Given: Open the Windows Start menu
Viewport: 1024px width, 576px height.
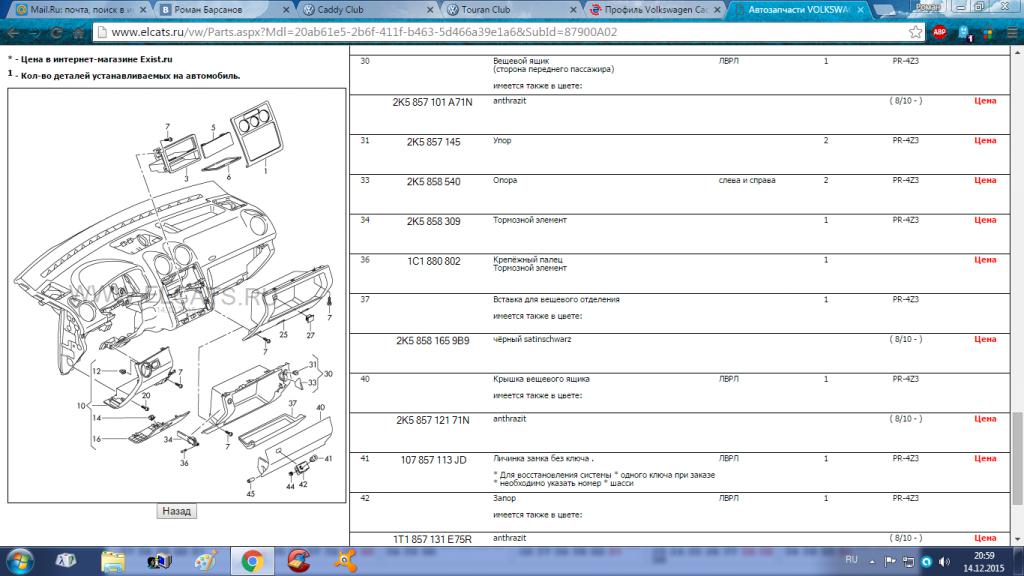Looking at the screenshot, I should [x=19, y=561].
